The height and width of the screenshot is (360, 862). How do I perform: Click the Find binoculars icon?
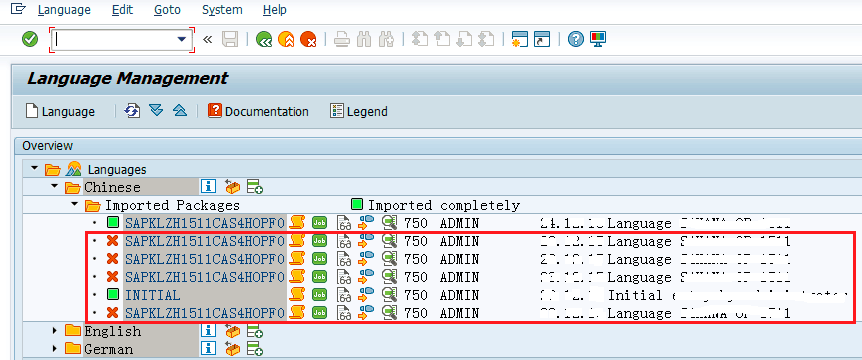point(364,40)
